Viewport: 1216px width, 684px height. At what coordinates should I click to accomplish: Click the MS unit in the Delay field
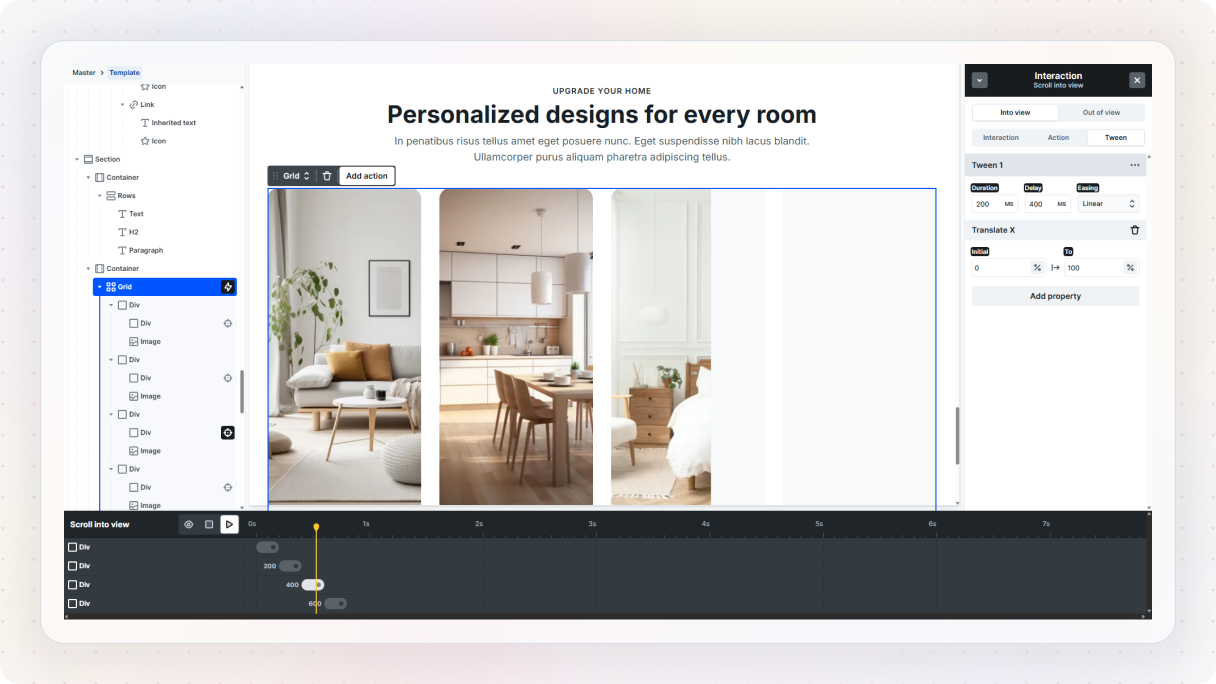1062,204
